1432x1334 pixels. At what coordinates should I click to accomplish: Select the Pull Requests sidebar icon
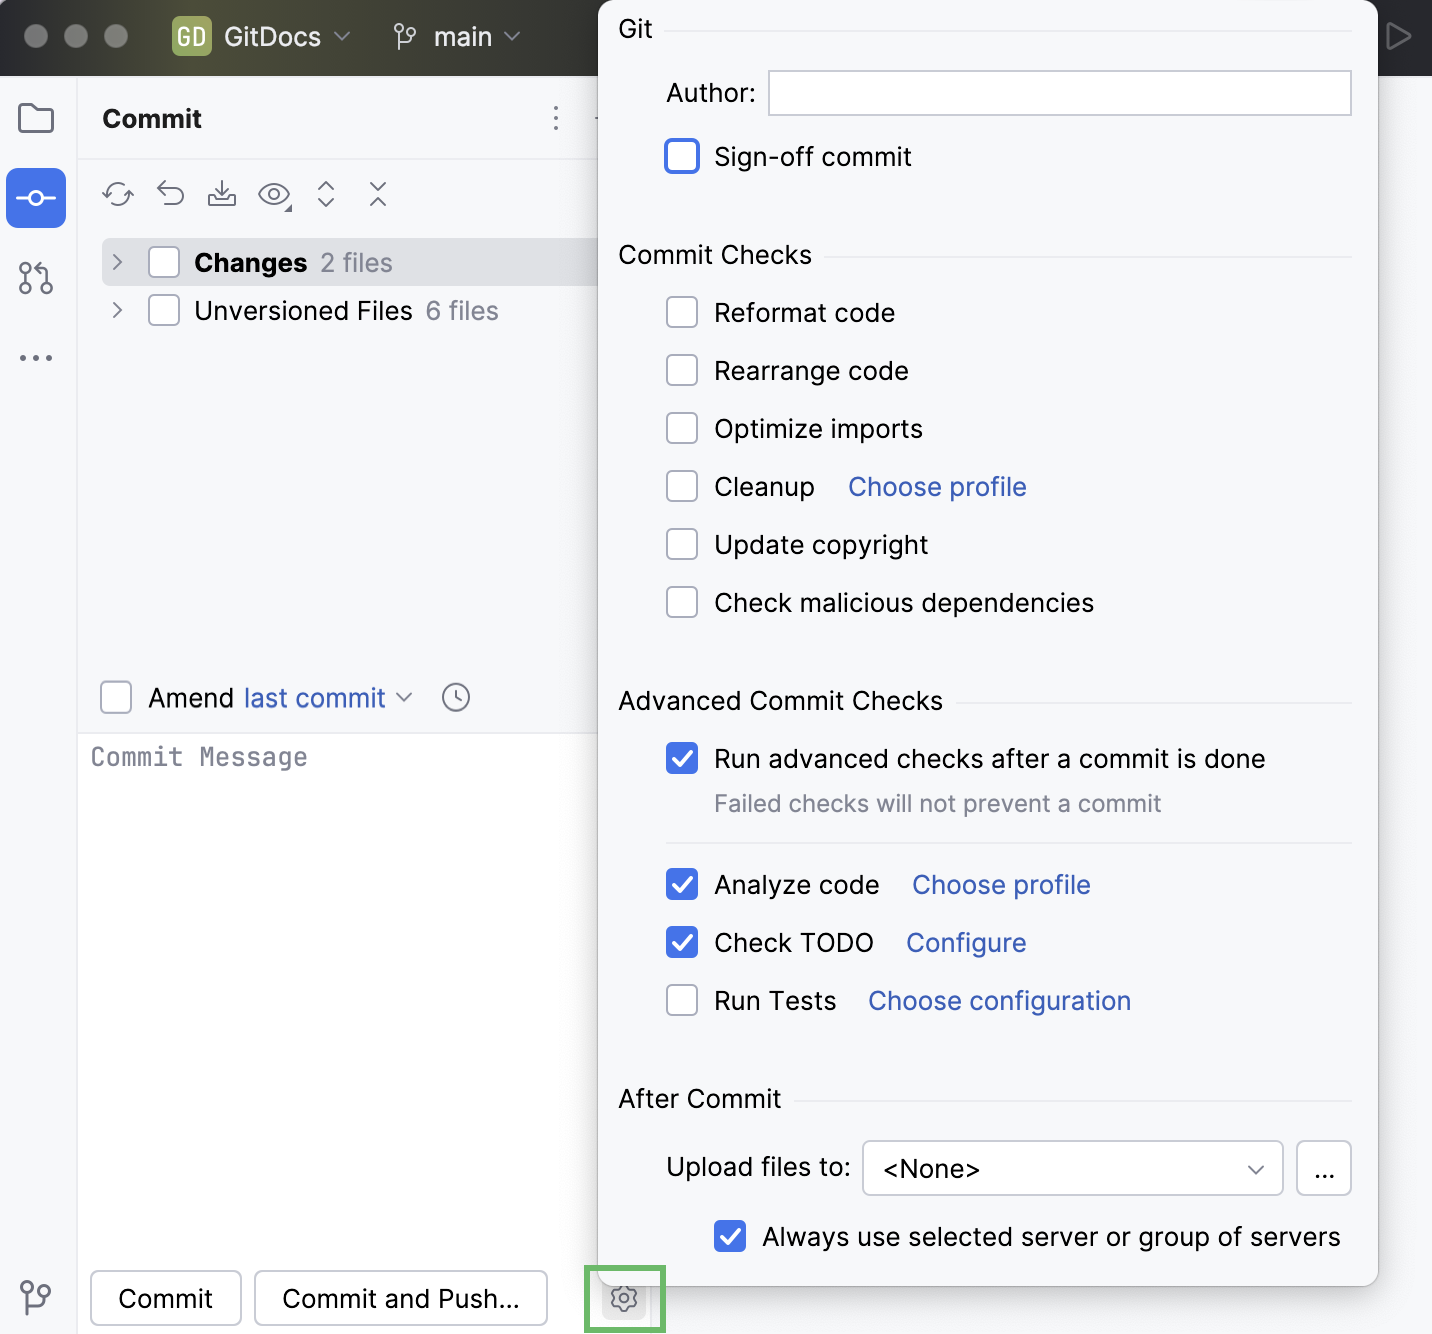tap(36, 279)
